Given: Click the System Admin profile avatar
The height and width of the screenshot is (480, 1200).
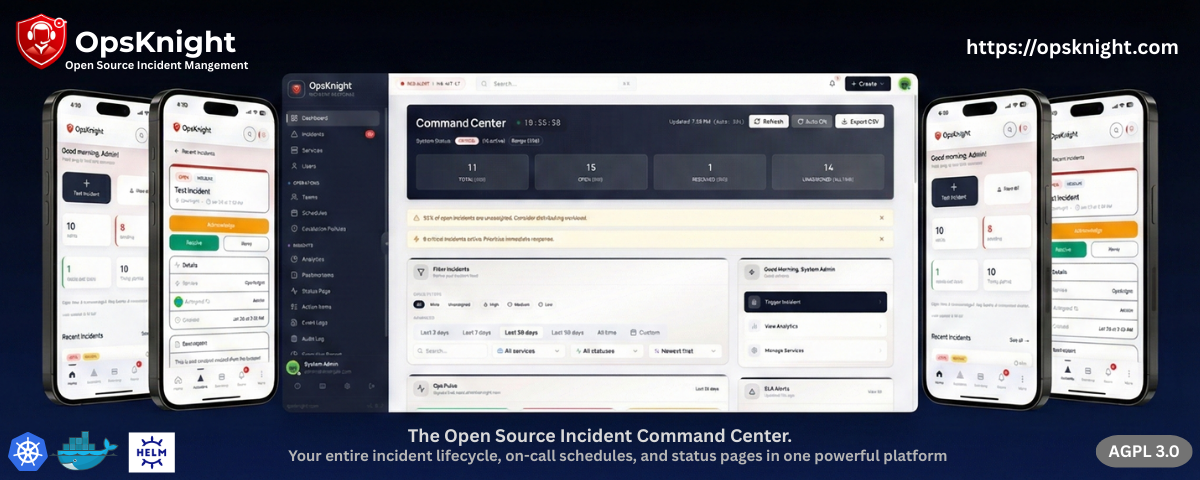Looking at the screenshot, I should tap(294, 368).
